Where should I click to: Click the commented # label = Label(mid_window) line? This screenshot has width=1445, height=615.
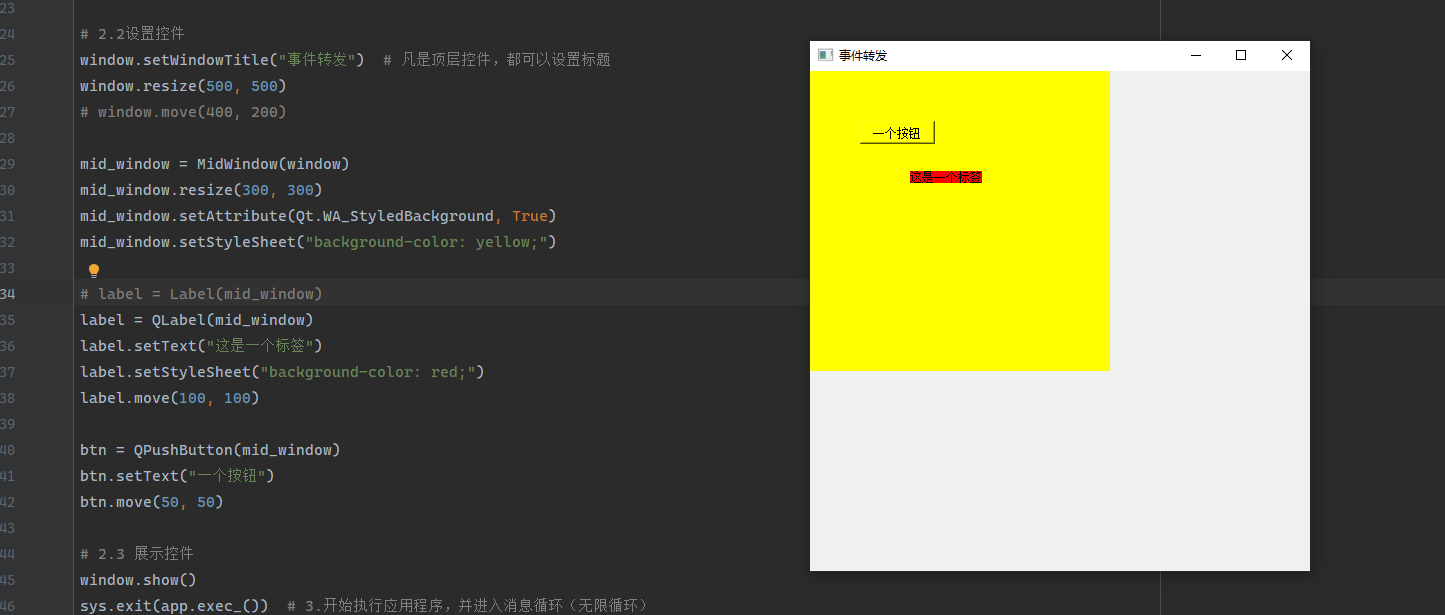click(x=201, y=294)
